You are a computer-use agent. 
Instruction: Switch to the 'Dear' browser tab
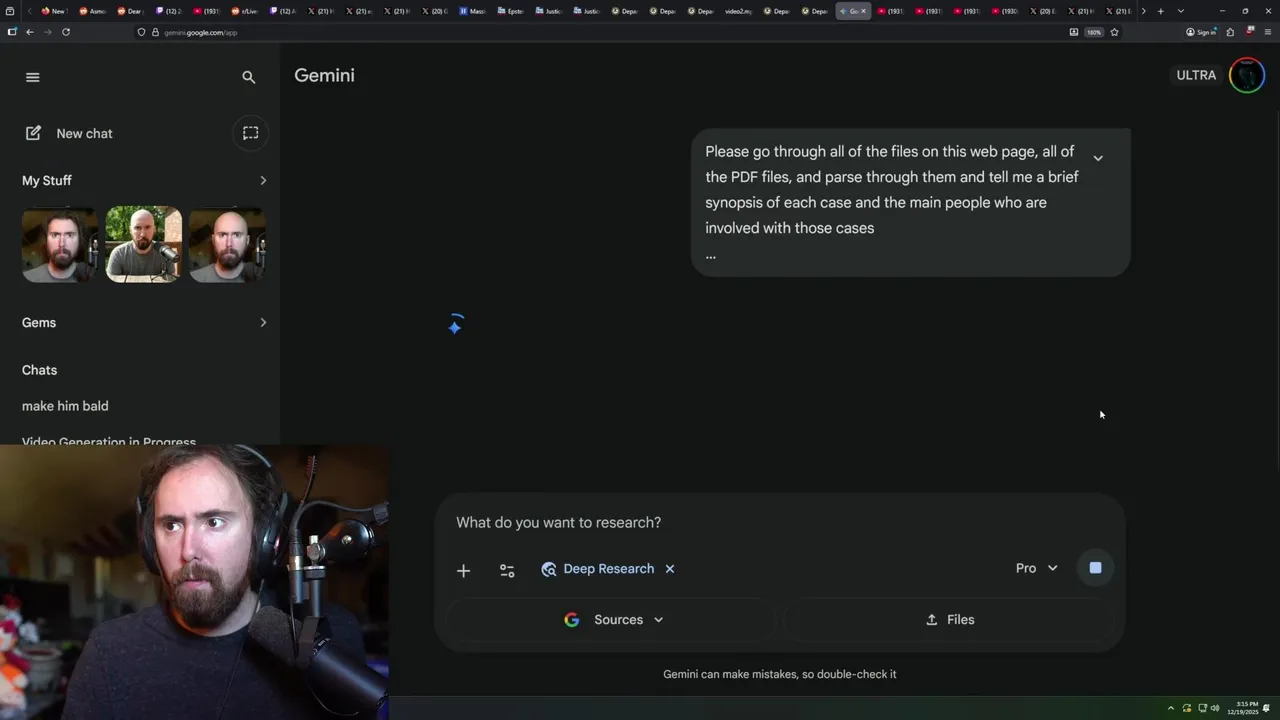130,11
